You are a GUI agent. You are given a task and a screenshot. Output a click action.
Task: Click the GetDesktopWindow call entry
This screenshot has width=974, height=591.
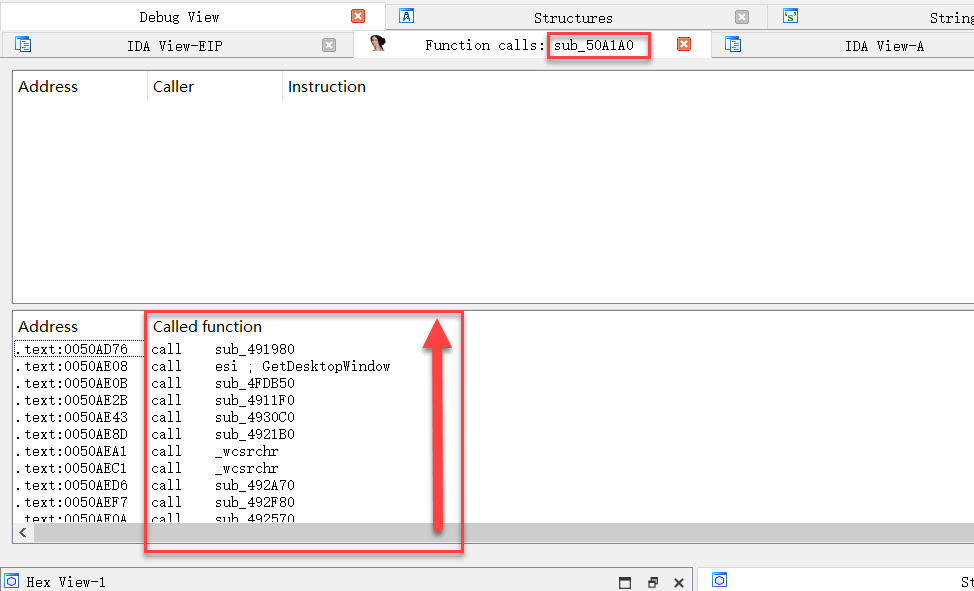(271, 366)
